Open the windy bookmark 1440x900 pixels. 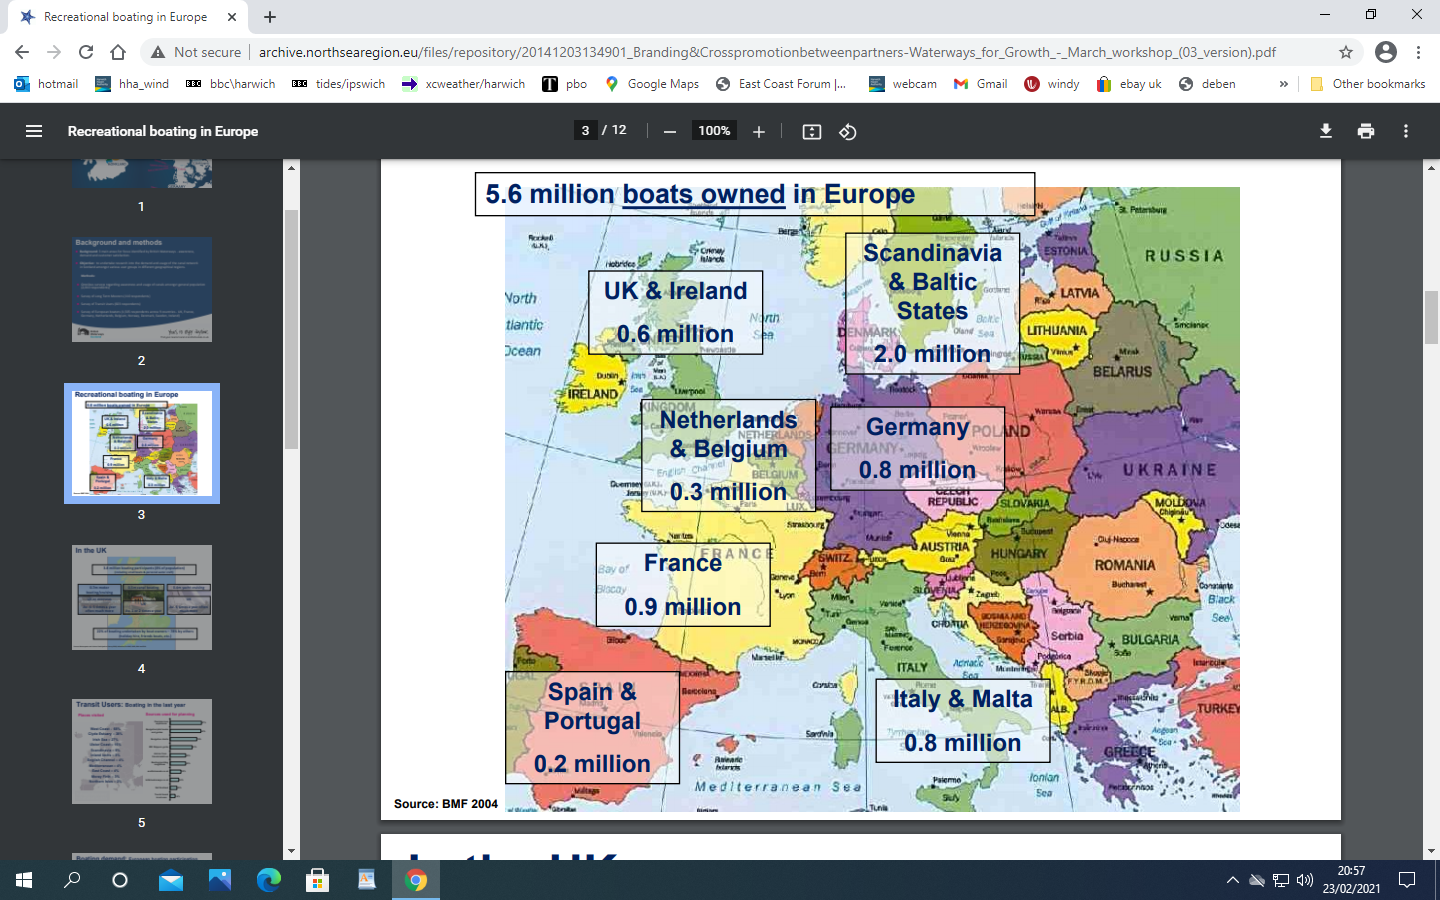(x=1052, y=84)
